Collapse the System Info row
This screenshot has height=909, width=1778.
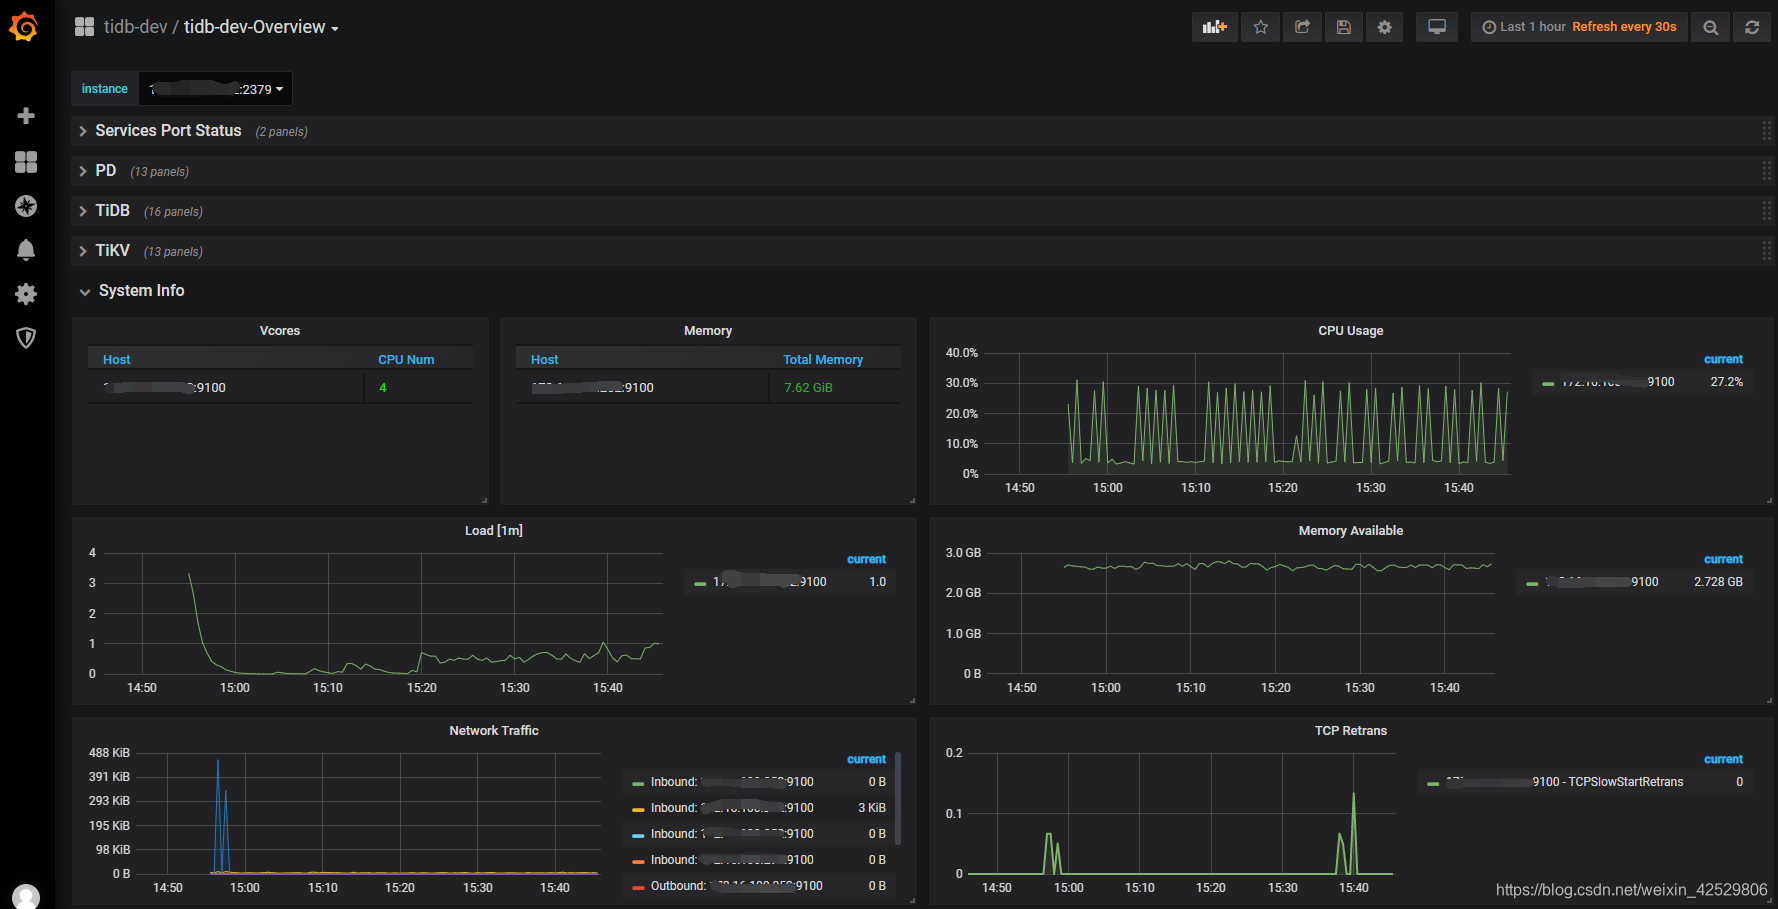(141, 291)
